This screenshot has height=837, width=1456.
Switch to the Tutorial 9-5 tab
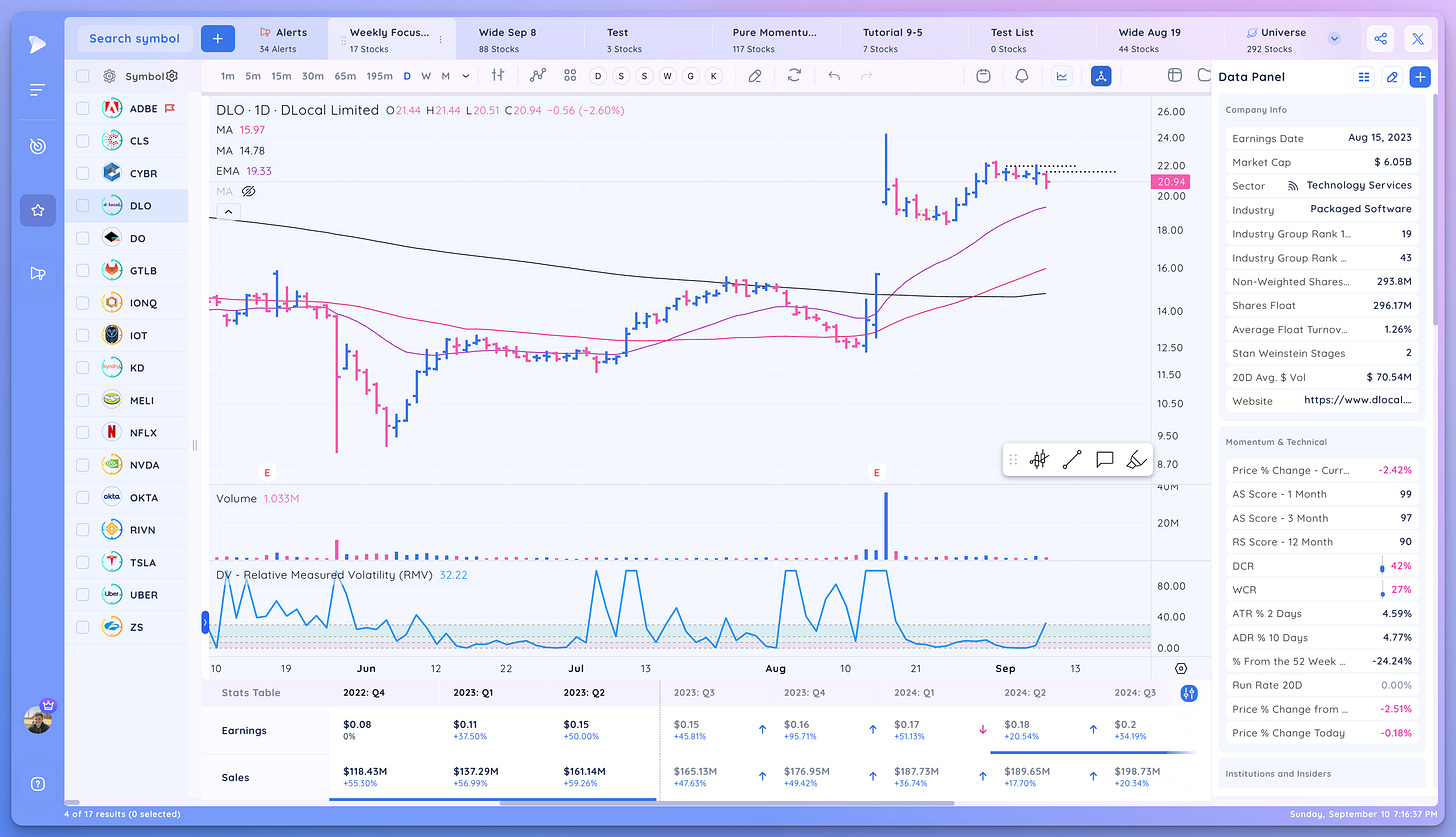tap(904, 39)
